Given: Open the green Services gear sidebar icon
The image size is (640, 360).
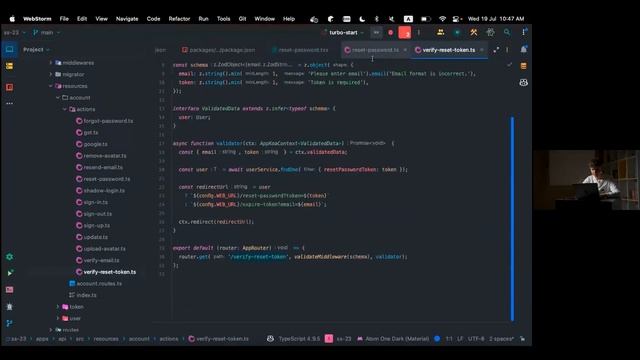Looking at the screenshot, I should point(9,257).
